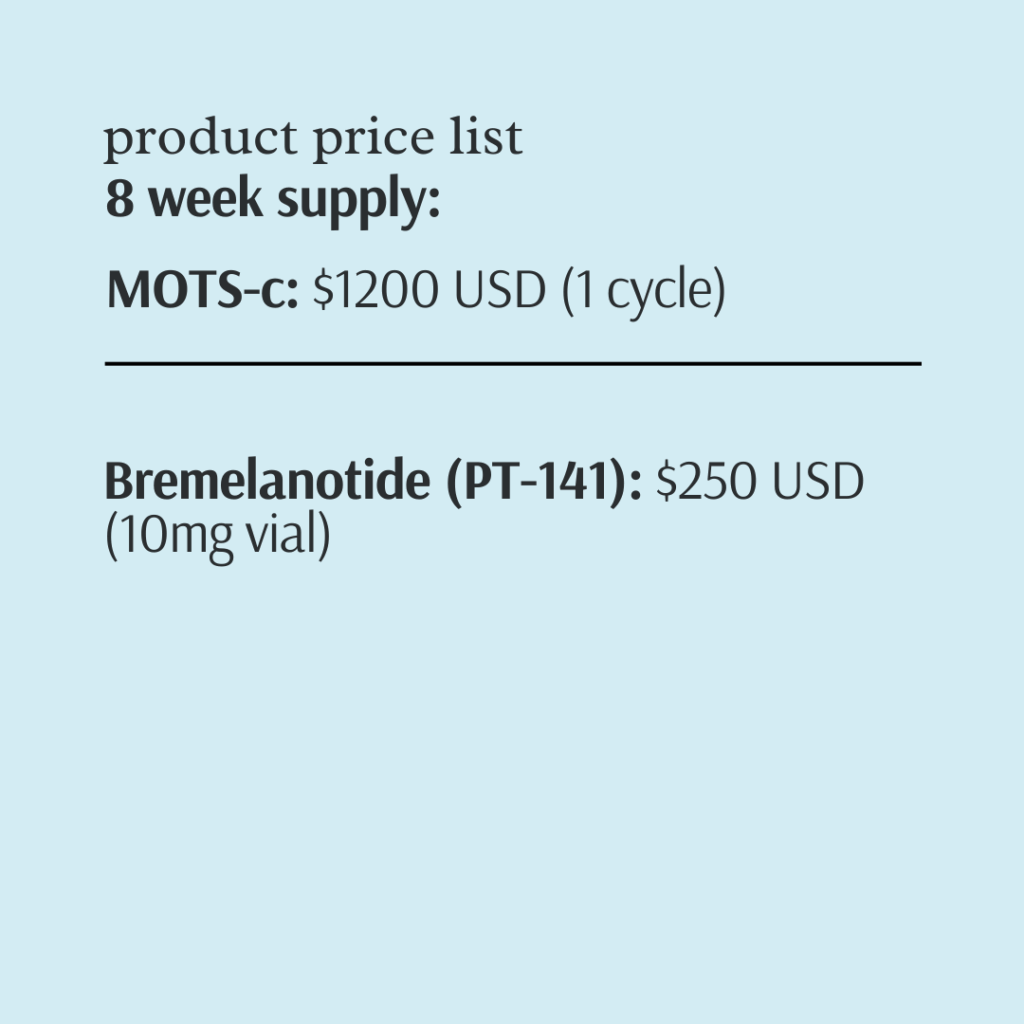
Task: Click the bold word "Bremelanotide"
Action: click(267, 481)
